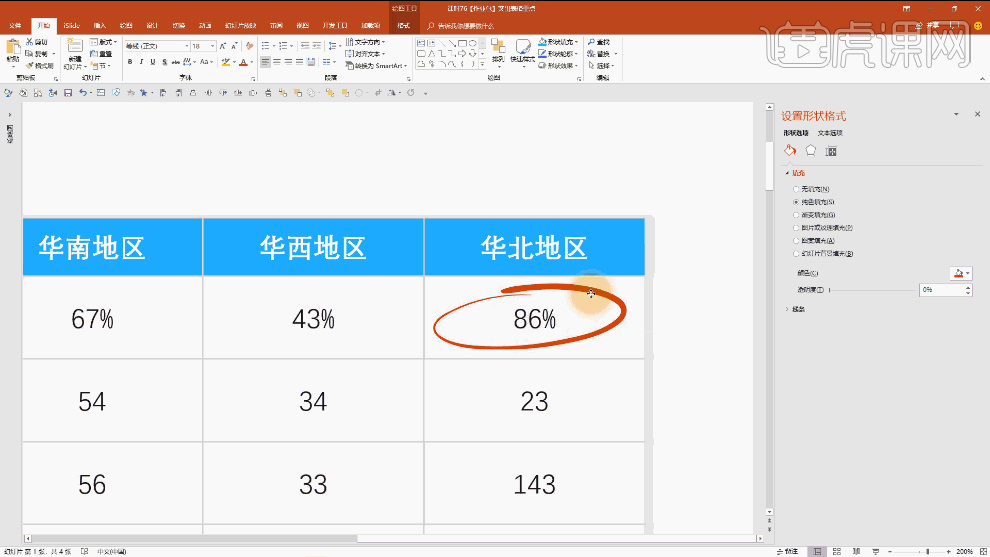Viewport: 990px width, 557px height.
Task: Click Slide Sorter view icon in status bar
Action: click(837, 551)
